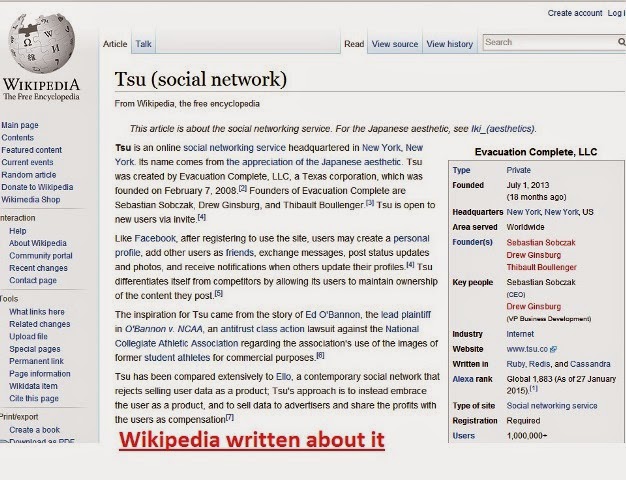Click the search magnifier icon
This screenshot has height=480, width=626.
click(x=622, y=42)
